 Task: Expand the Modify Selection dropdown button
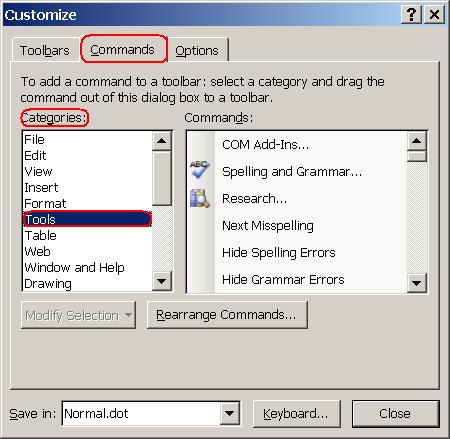[x=78, y=315]
